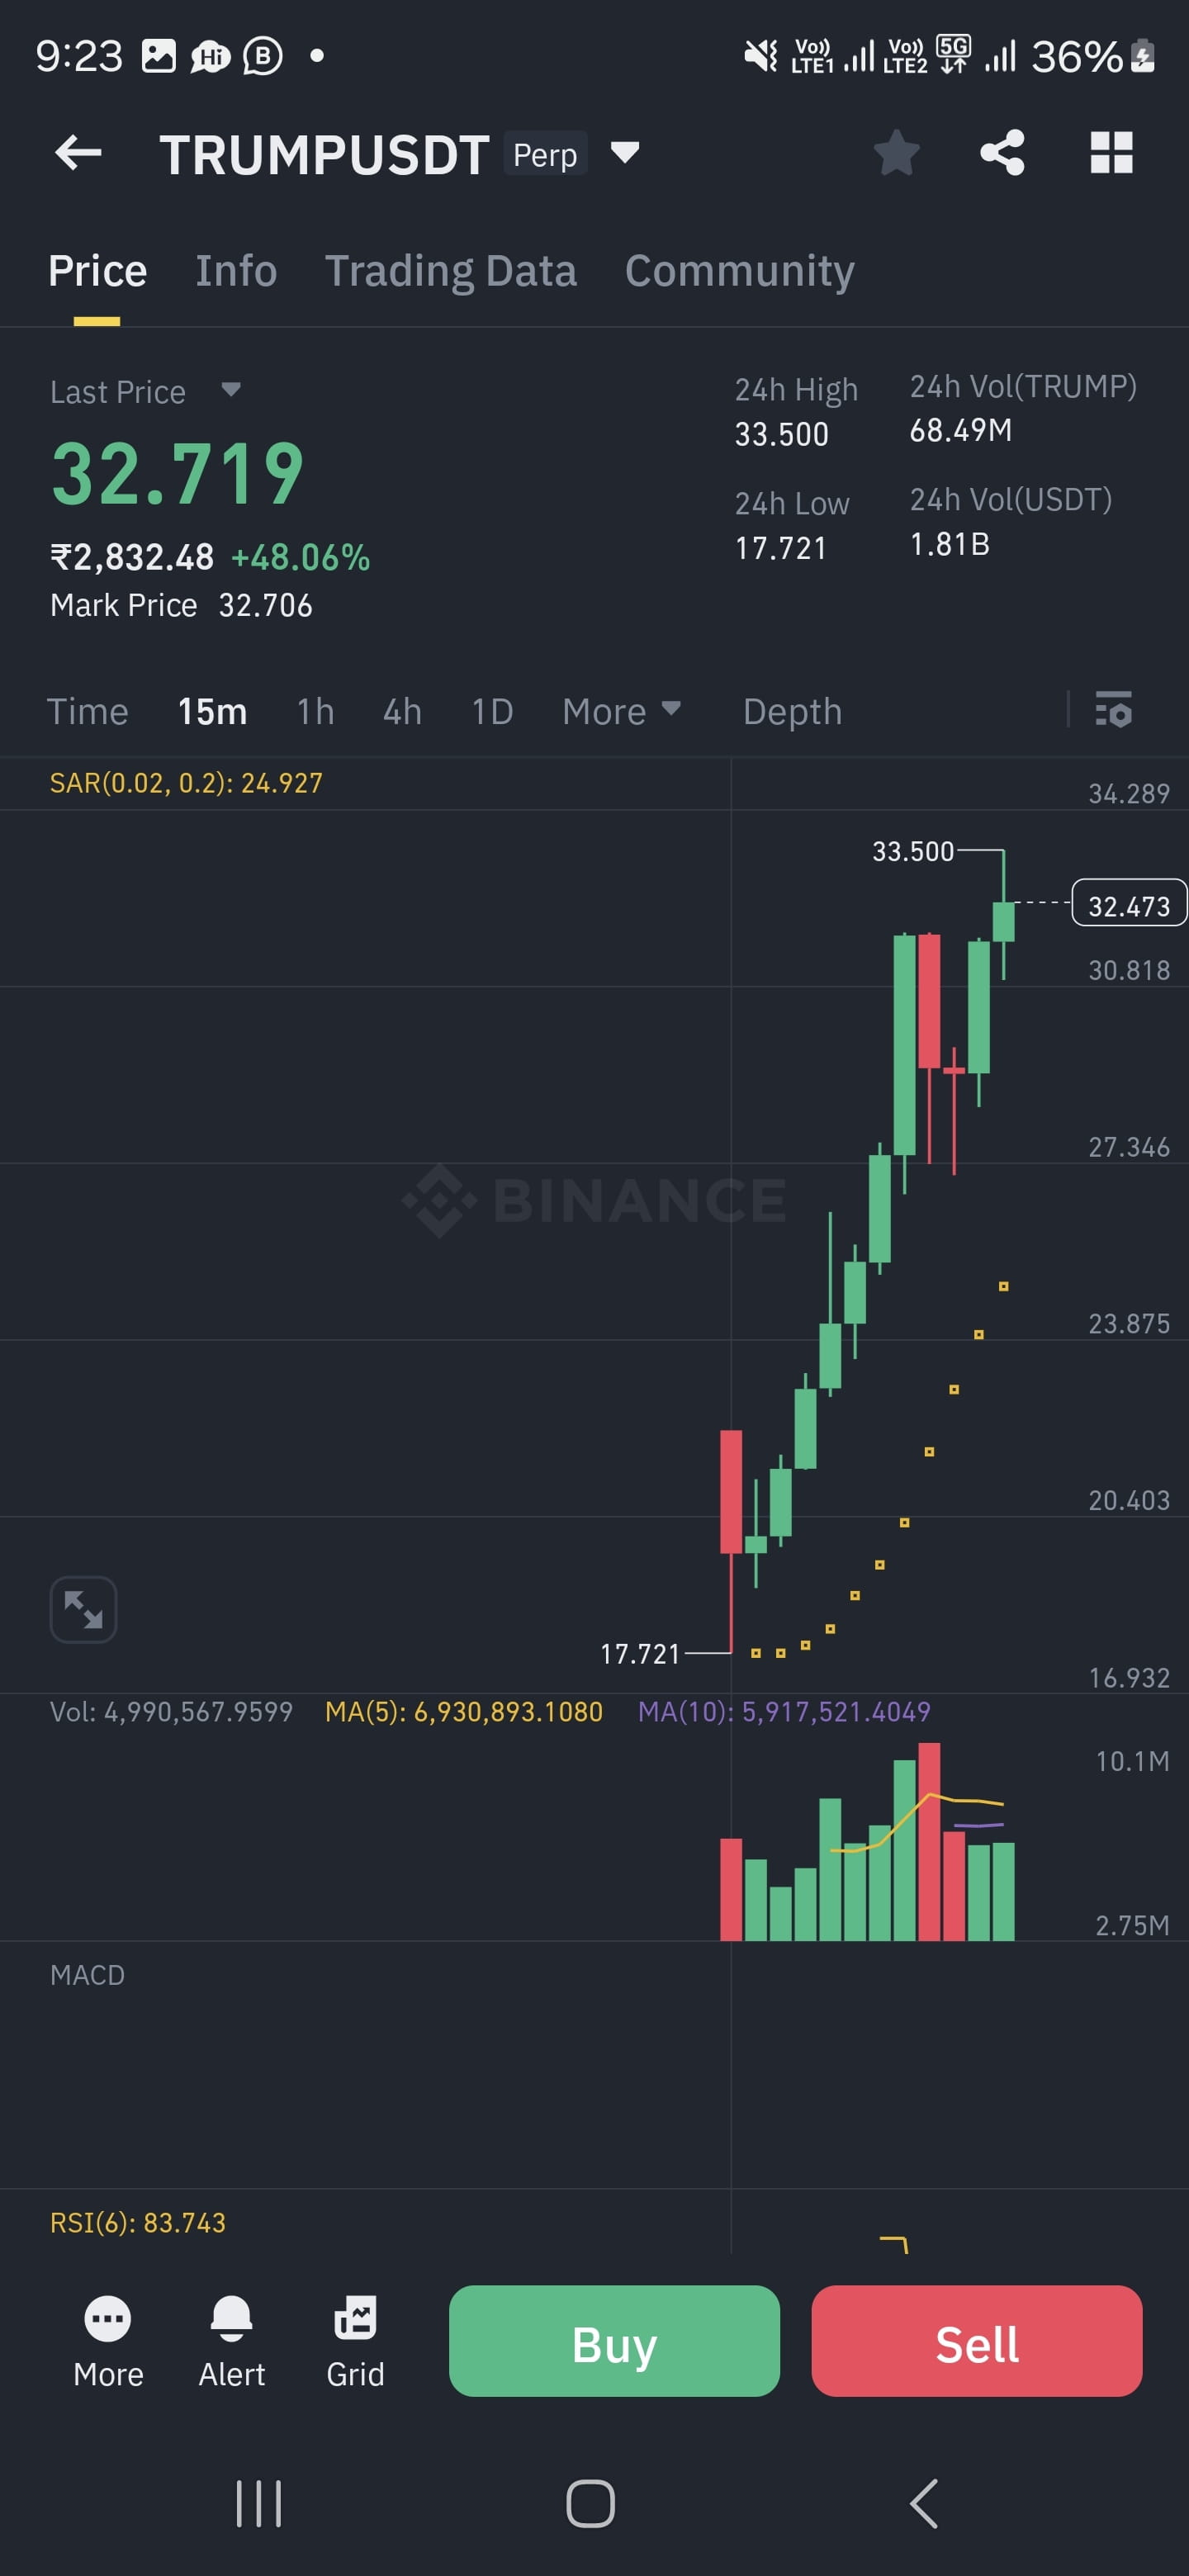Tap Android recent apps button
Image resolution: width=1189 pixels, height=2576 pixels.
coord(258,2503)
